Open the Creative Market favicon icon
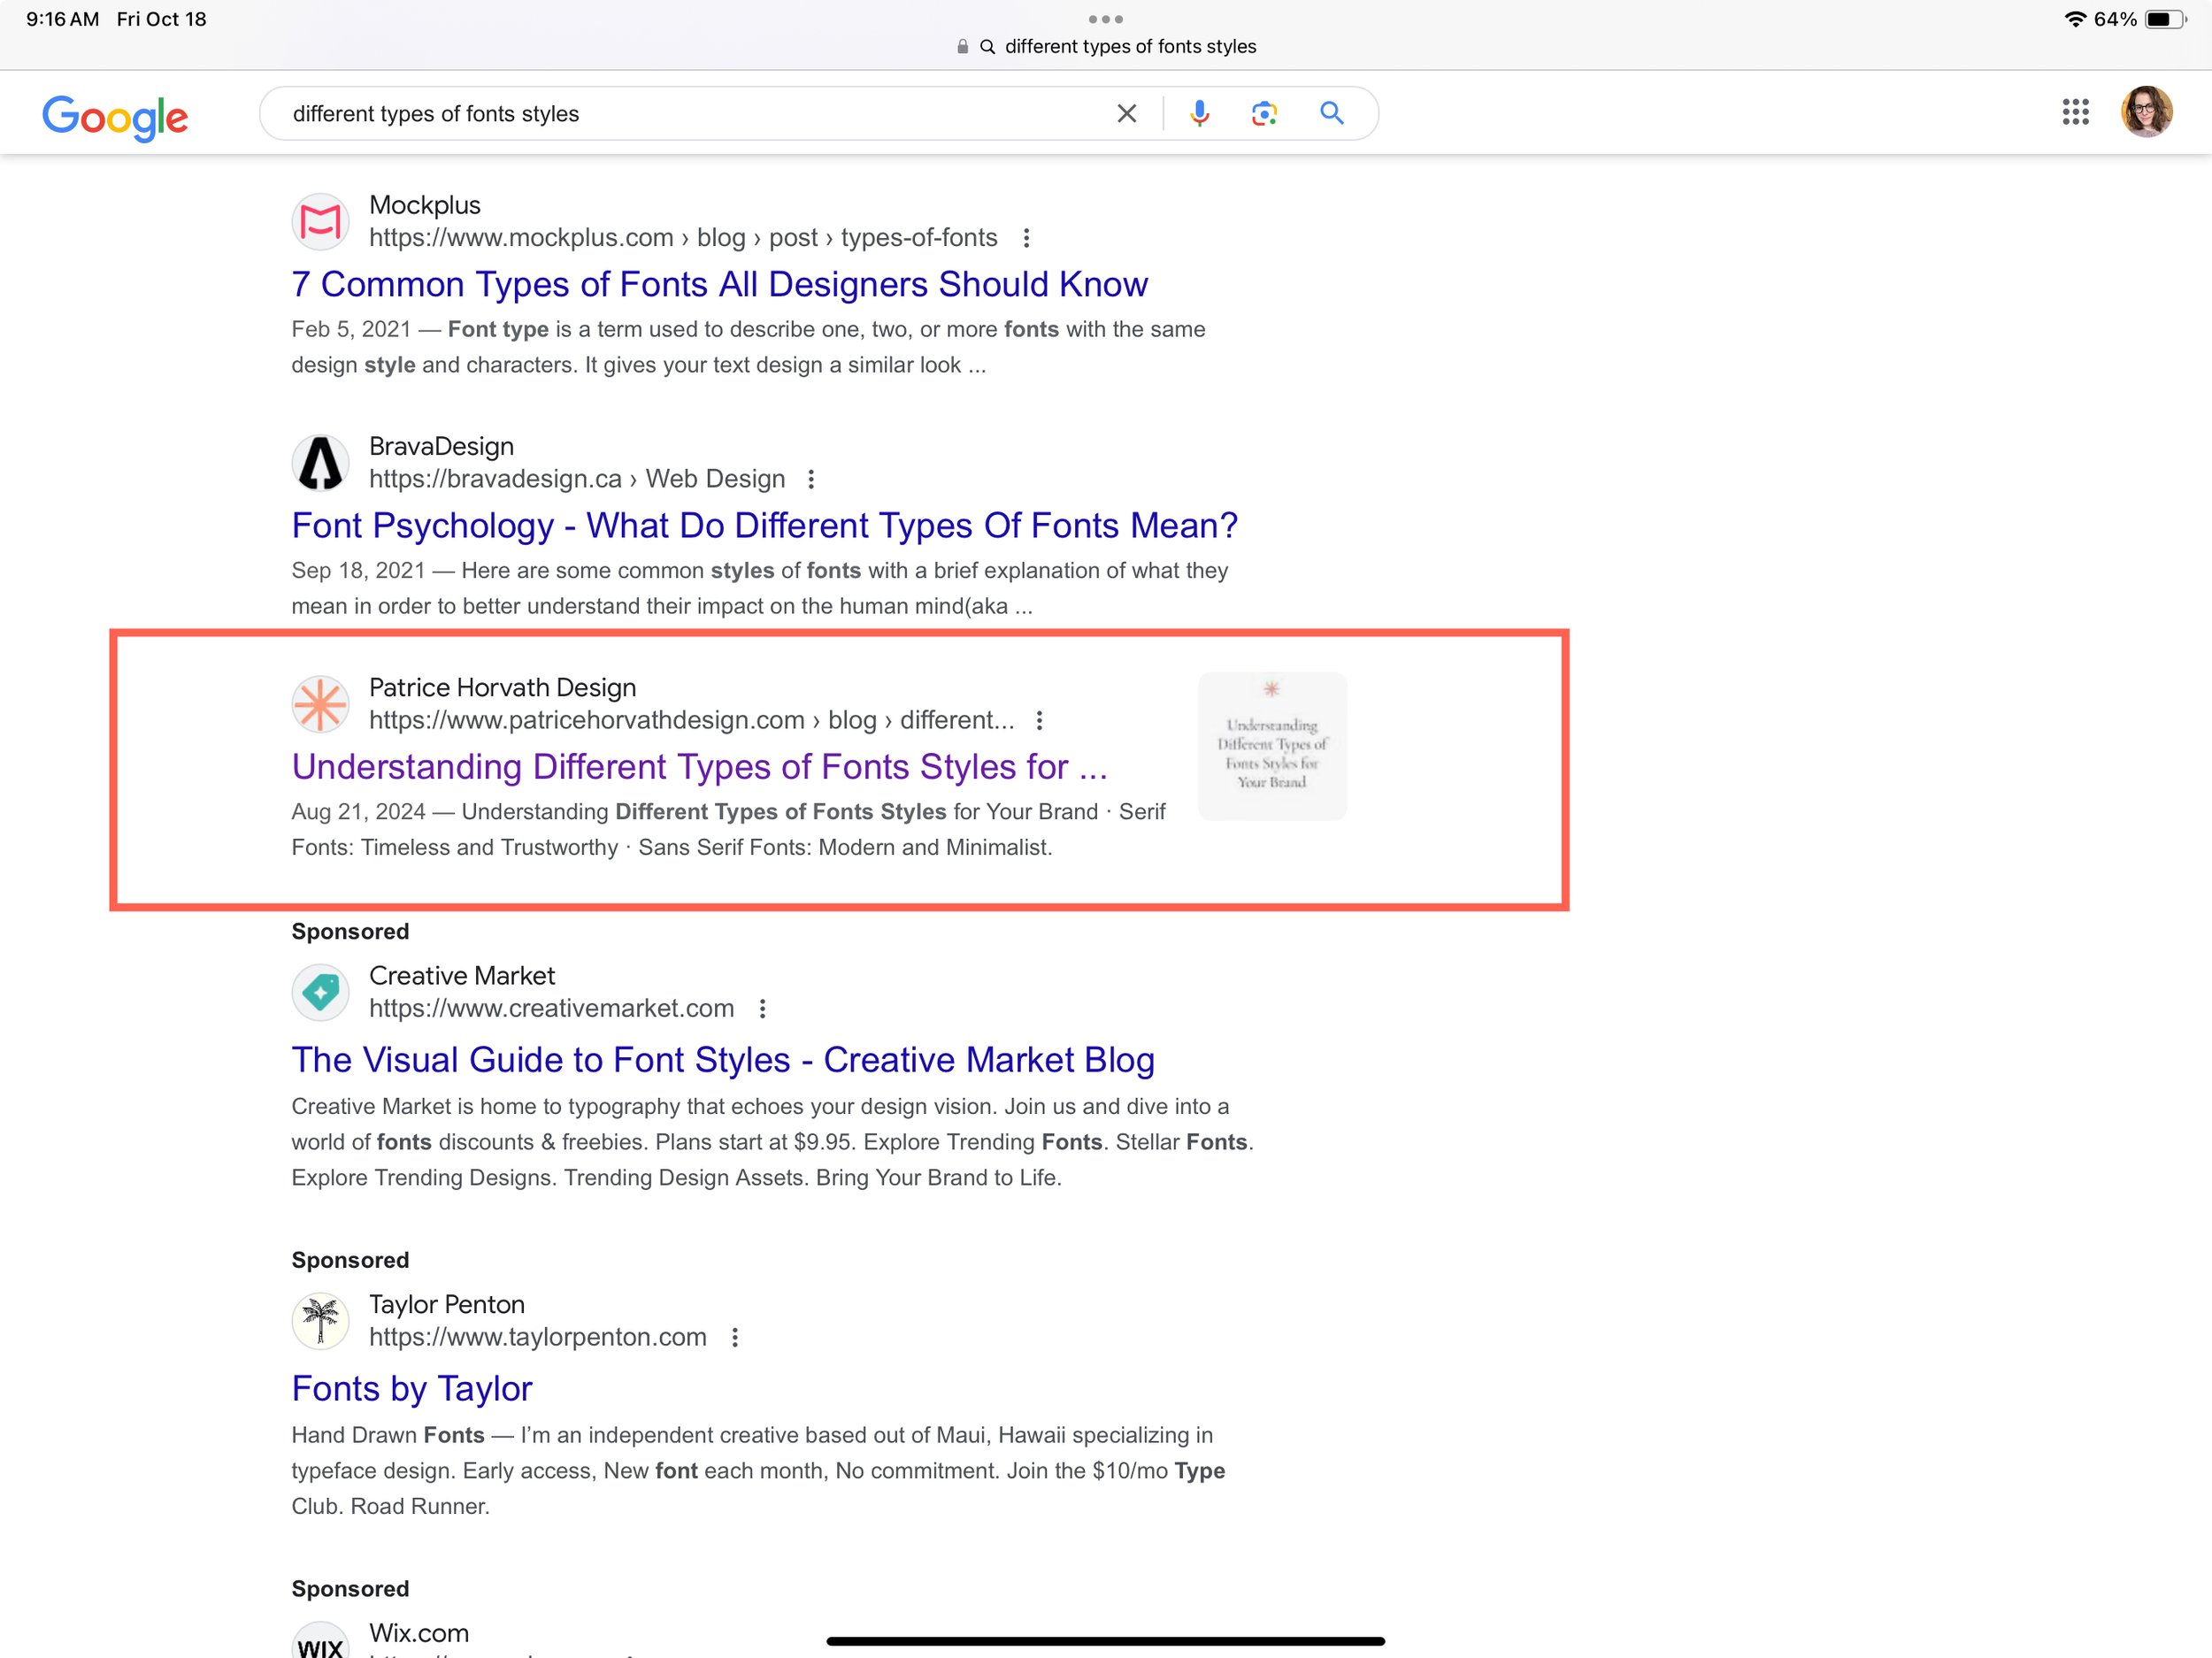Image resolution: width=2212 pixels, height=1658 pixels. [320, 991]
